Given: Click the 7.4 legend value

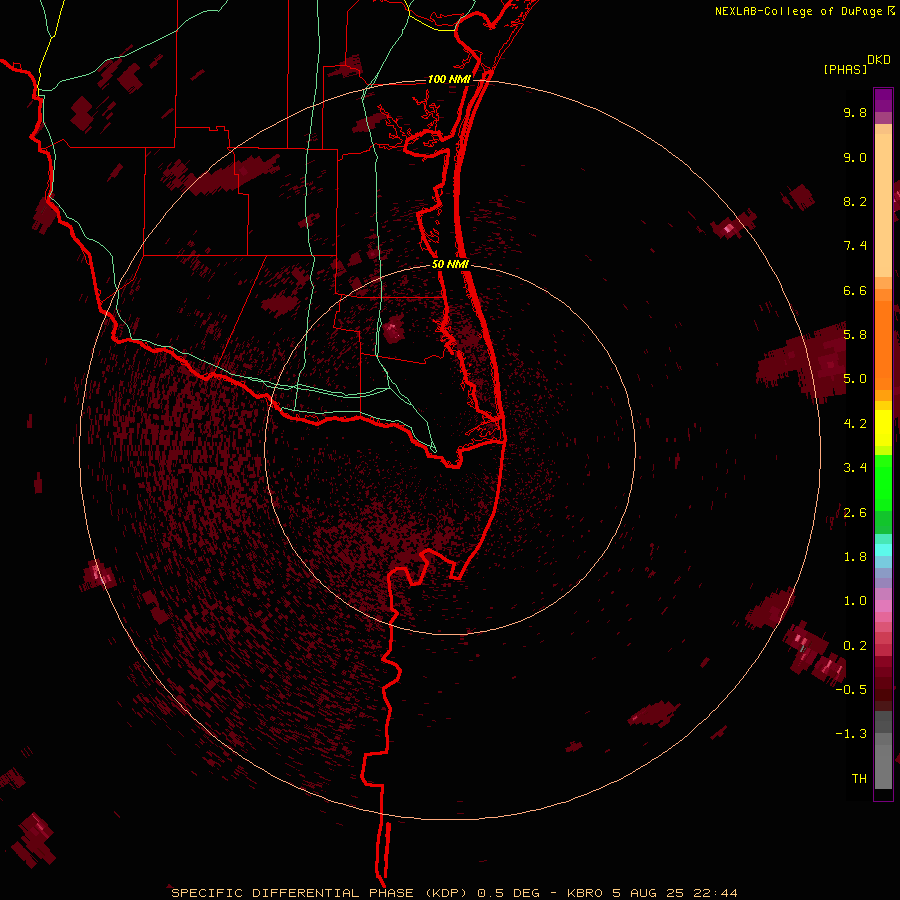Looking at the screenshot, I should [855, 246].
